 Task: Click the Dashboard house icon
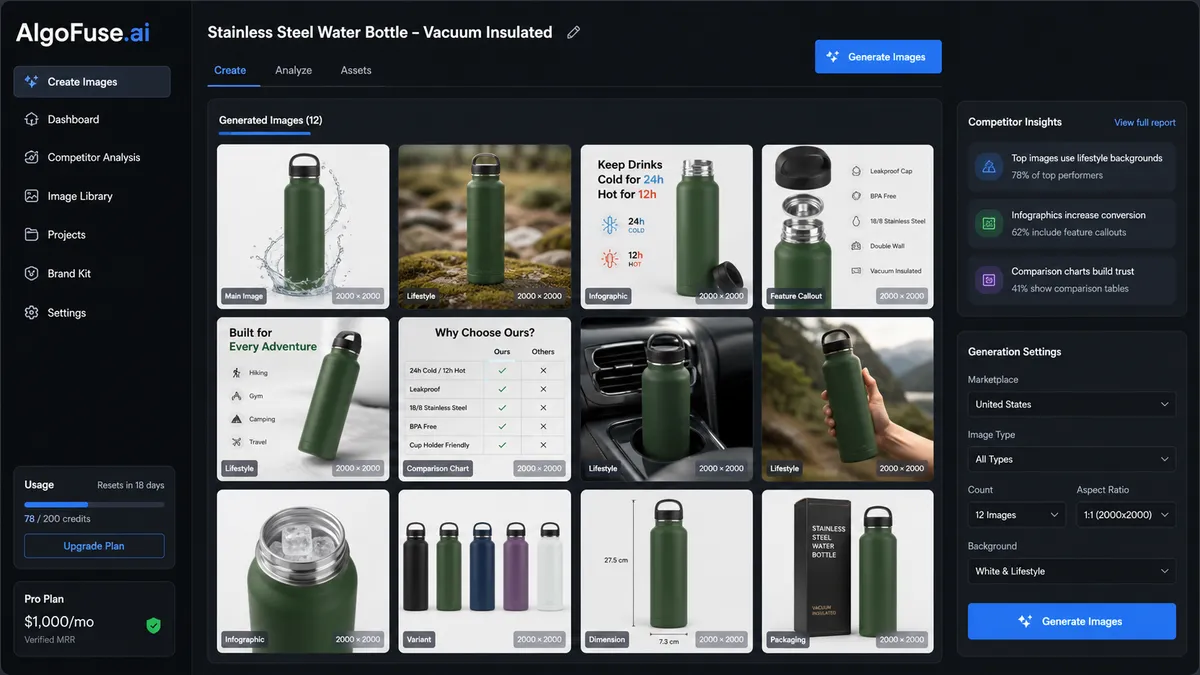point(31,119)
